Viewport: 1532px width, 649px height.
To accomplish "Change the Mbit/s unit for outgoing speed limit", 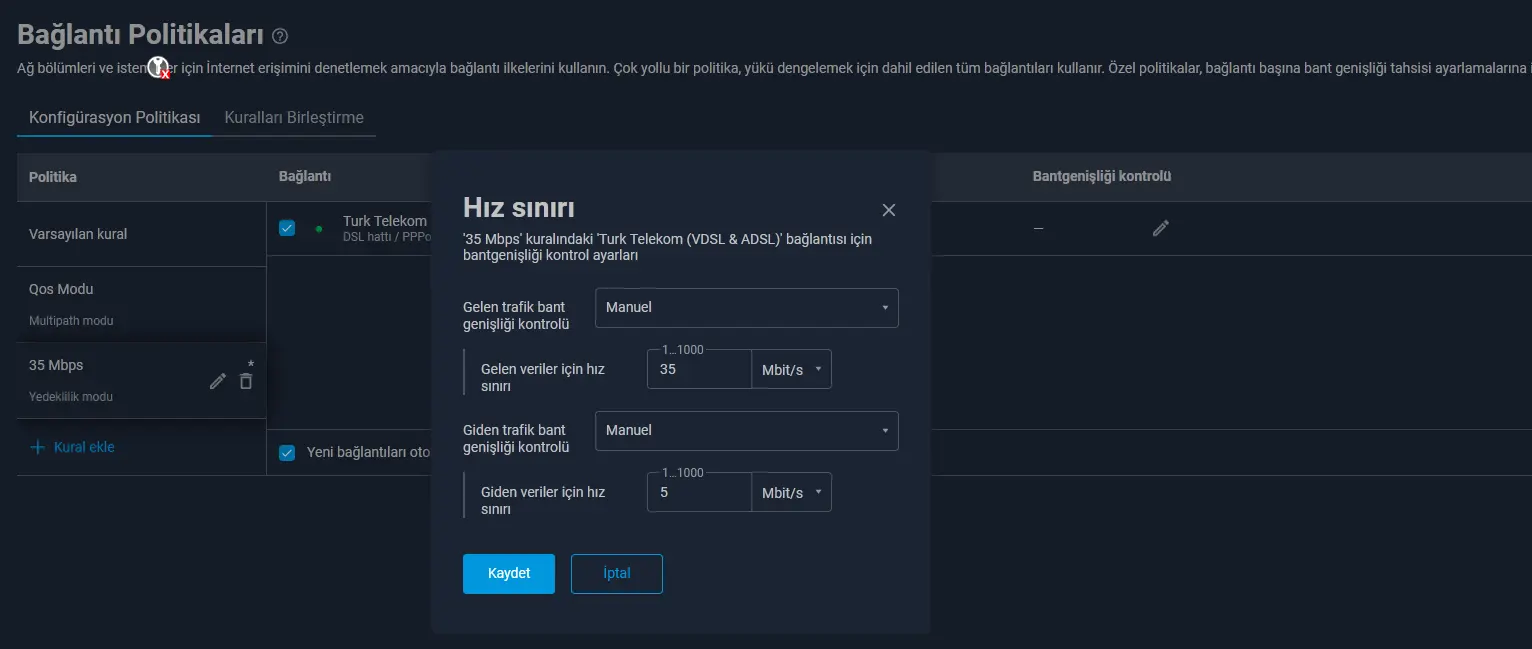I will (x=791, y=492).
